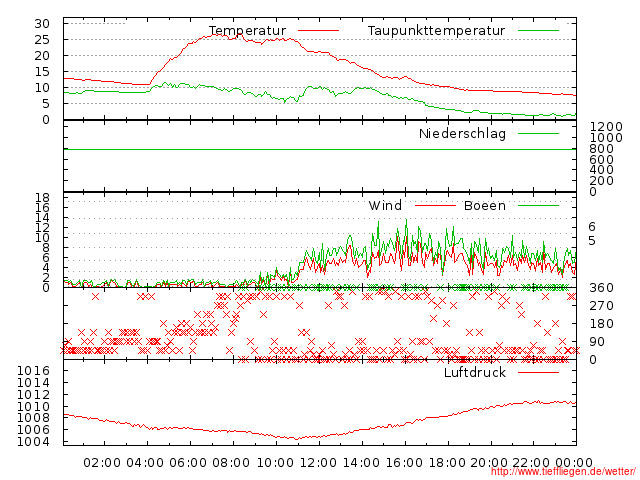This screenshot has width=640, height=480.
Task: Click the 400 precipitation axis value
Action: tap(601, 170)
